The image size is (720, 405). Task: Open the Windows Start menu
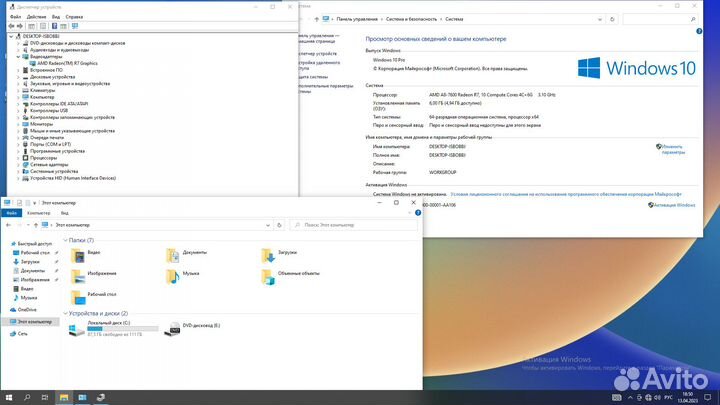(9, 398)
